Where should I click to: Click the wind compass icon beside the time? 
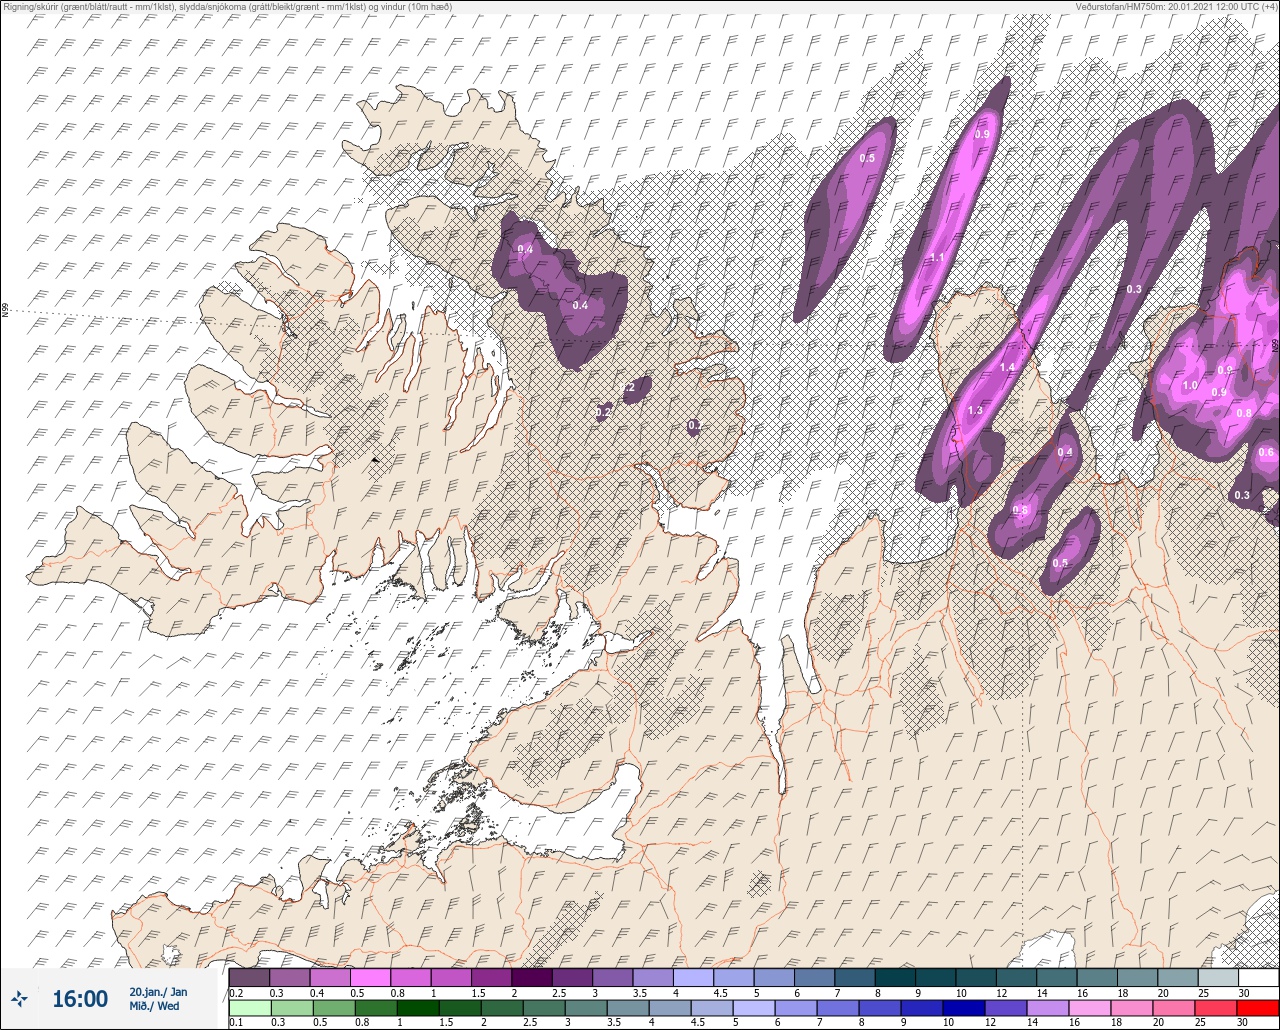pyautogui.click(x=19, y=998)
